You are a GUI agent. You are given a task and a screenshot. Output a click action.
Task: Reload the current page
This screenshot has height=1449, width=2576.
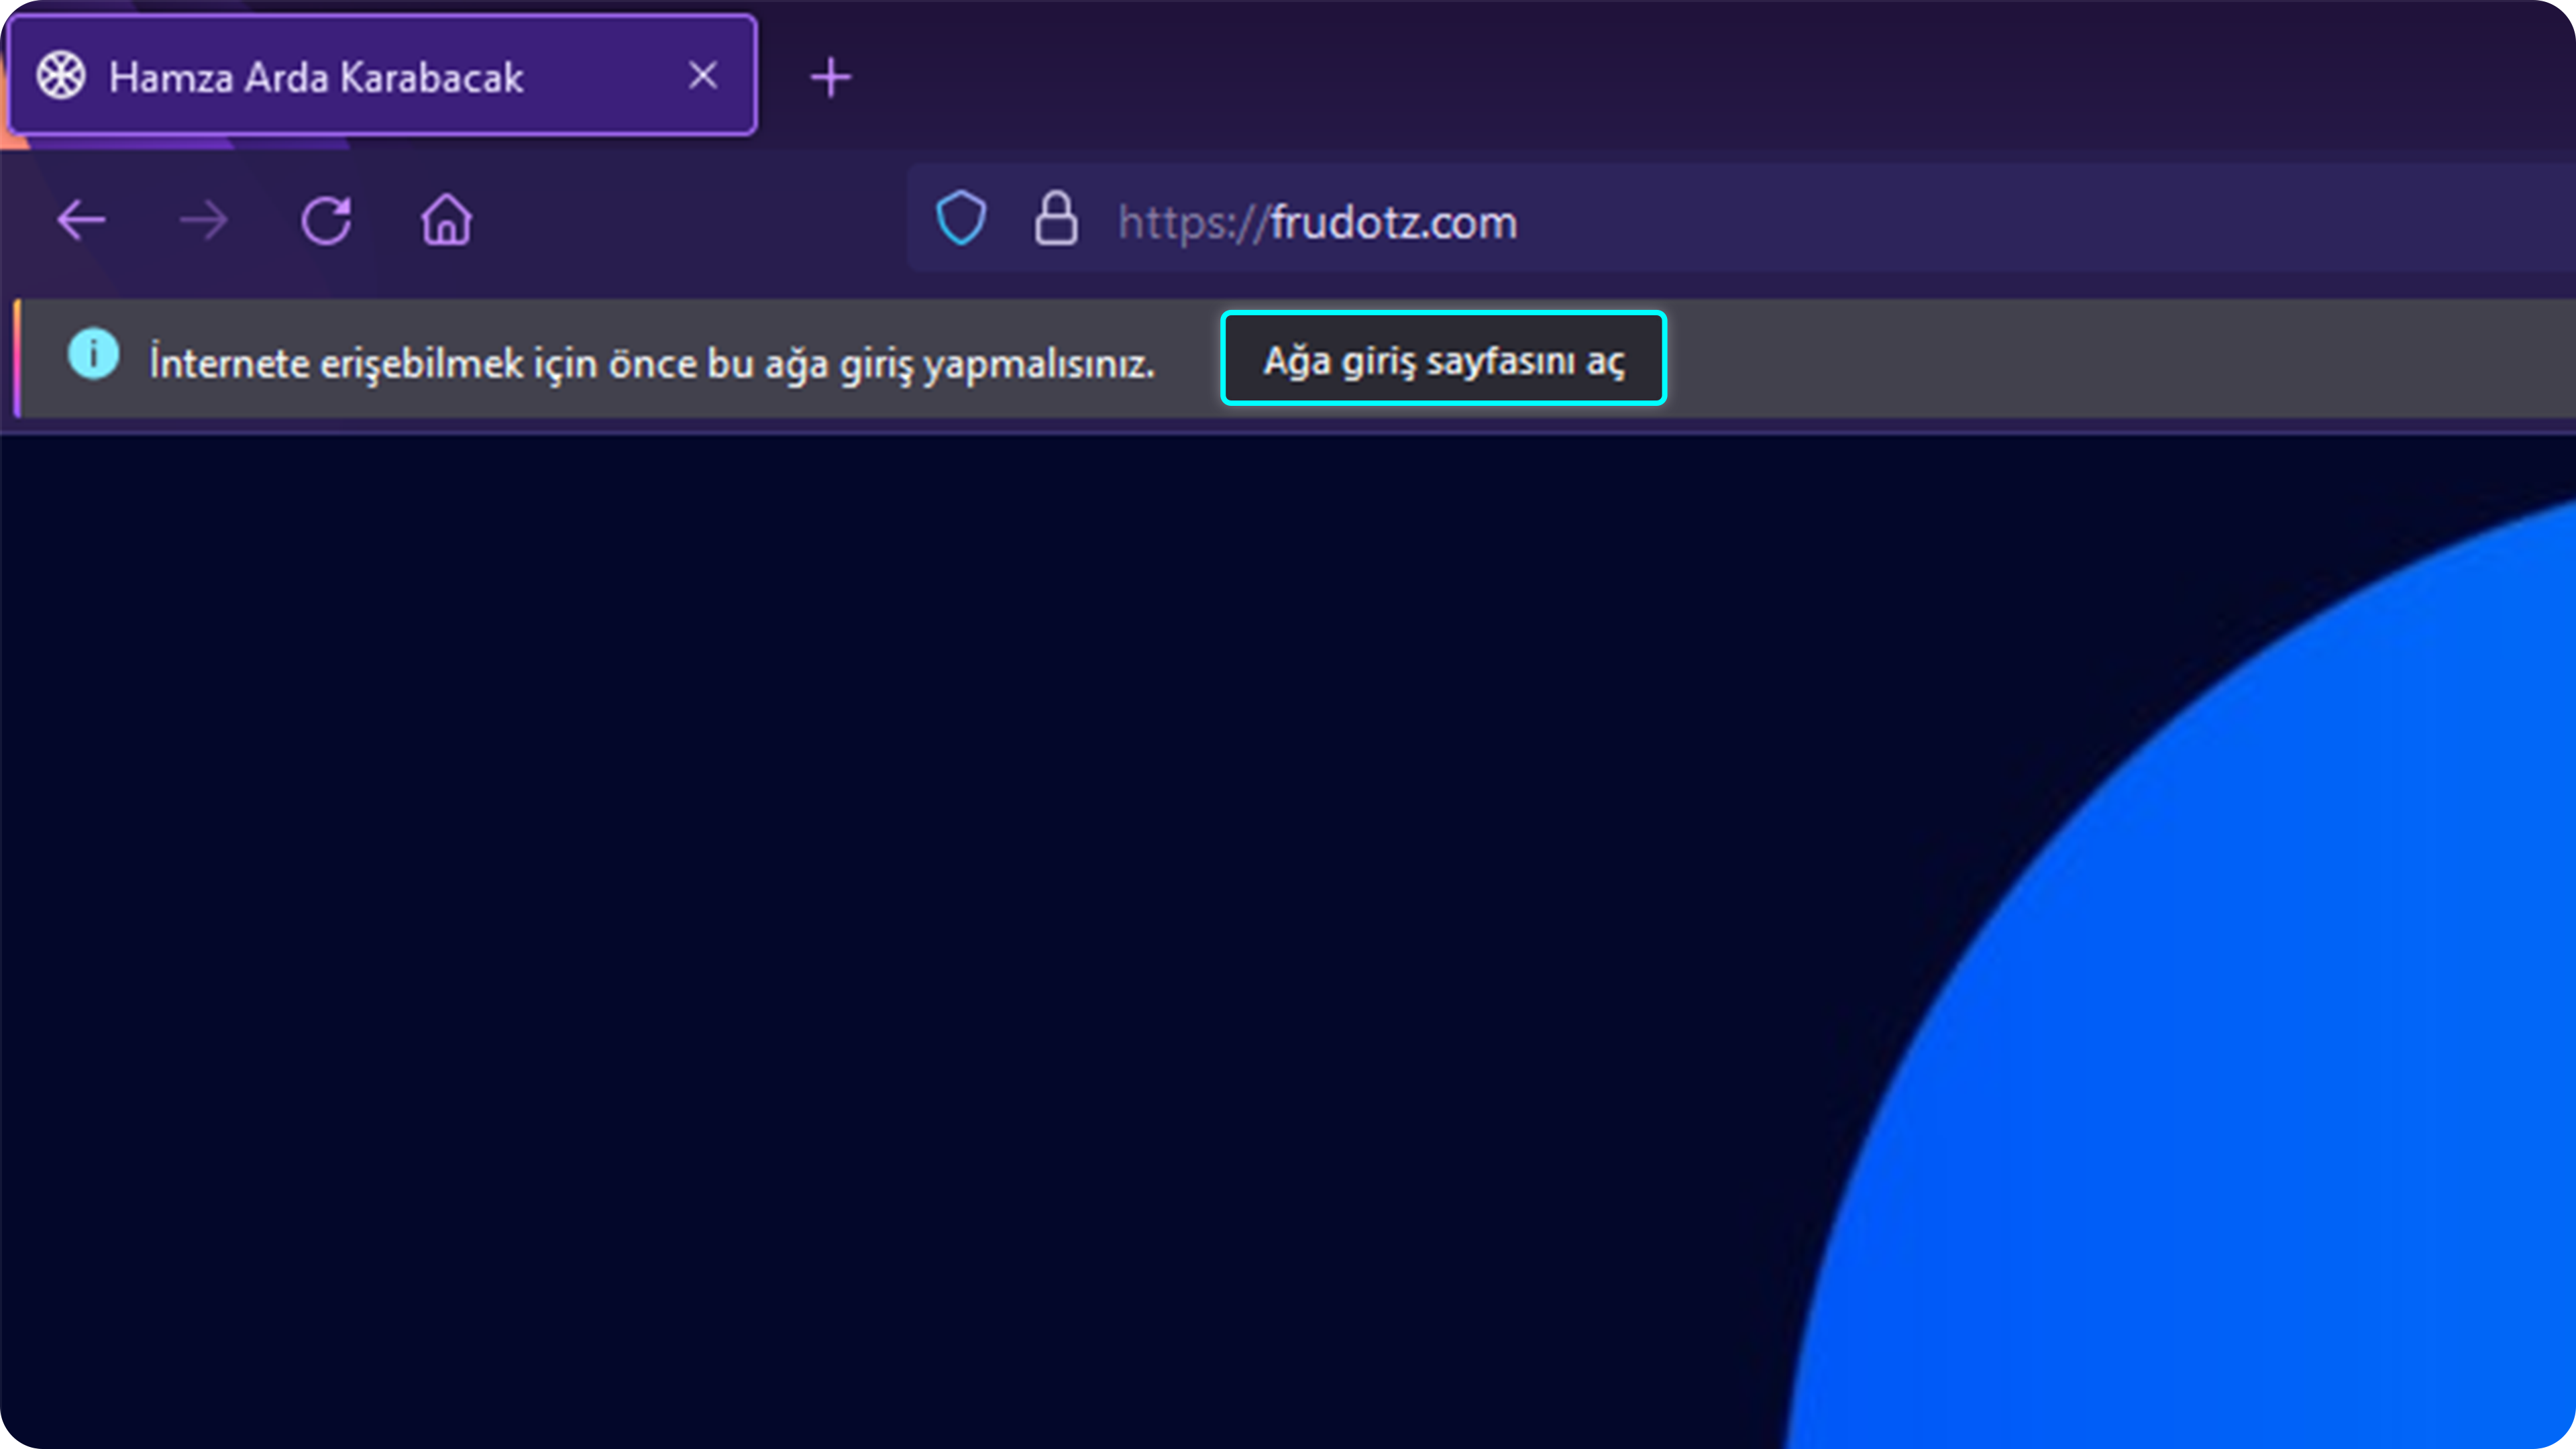coord(326,220)
